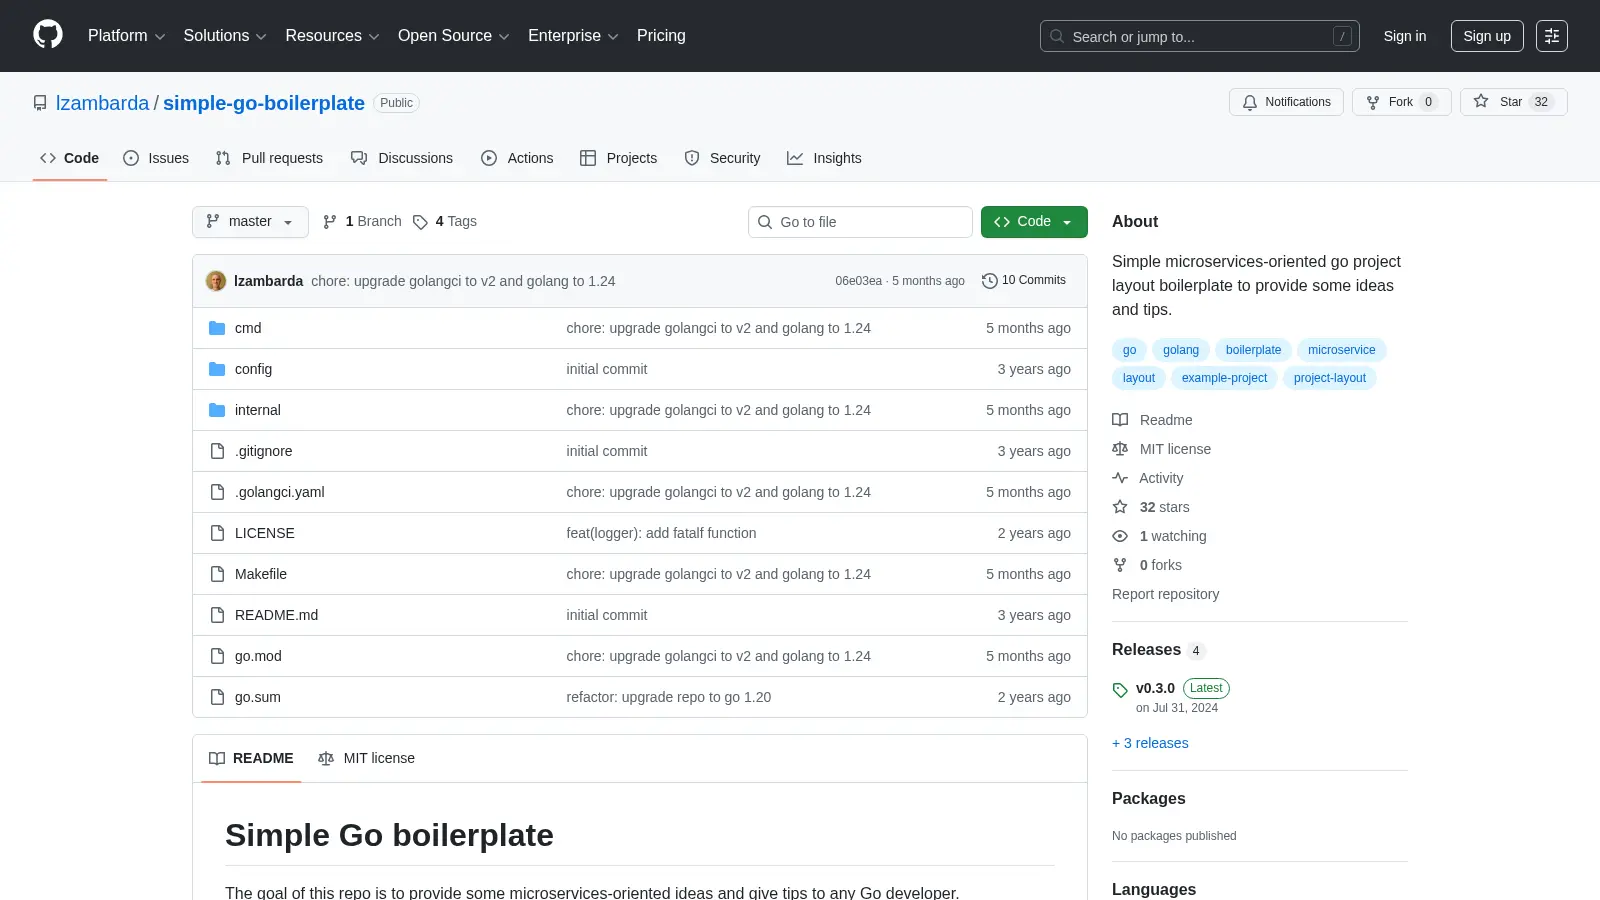
Task: Click the LICENSE file icon
Action: [217, 533]
